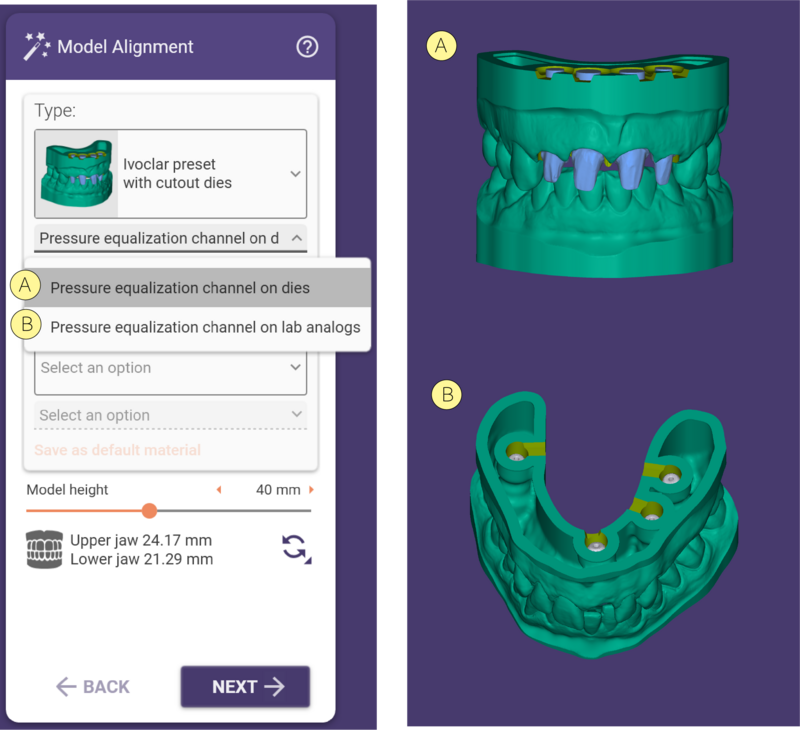Image resolution: width=800 pixels, height=730 pixels.
Task: Click the Model height slider handle
Action: click(149, 510)
